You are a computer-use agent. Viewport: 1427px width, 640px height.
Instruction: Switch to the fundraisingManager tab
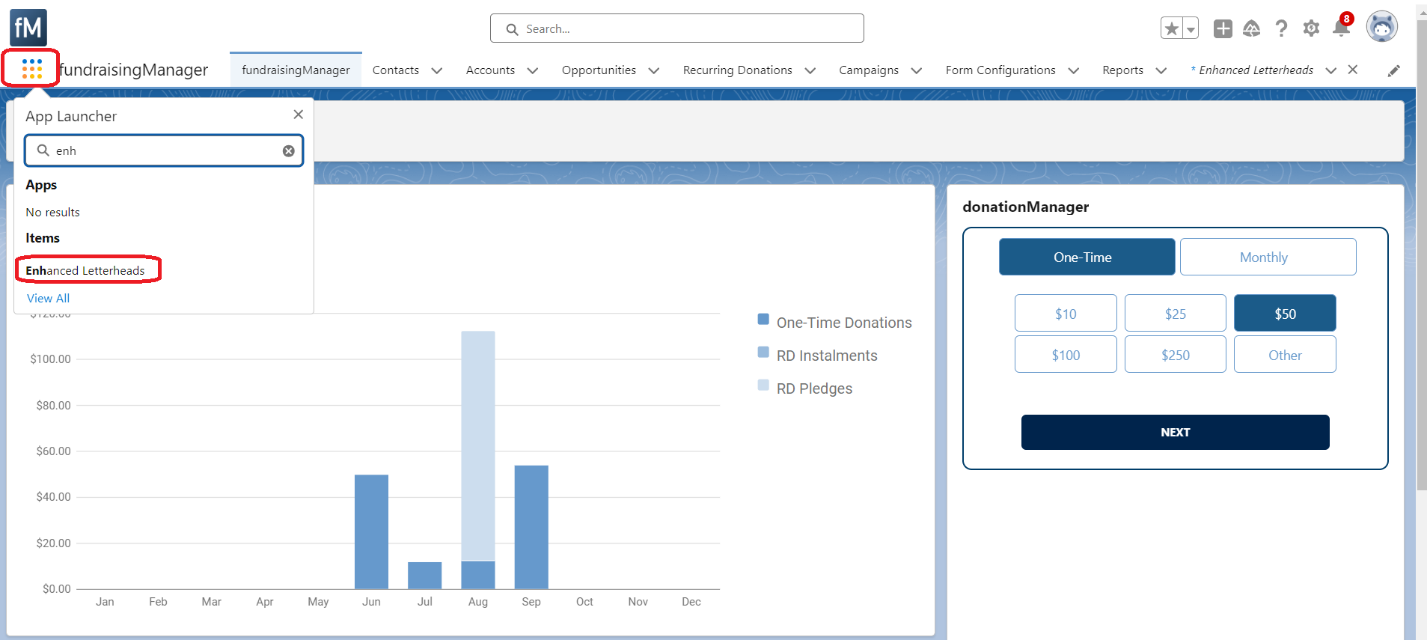click(296, 70)
